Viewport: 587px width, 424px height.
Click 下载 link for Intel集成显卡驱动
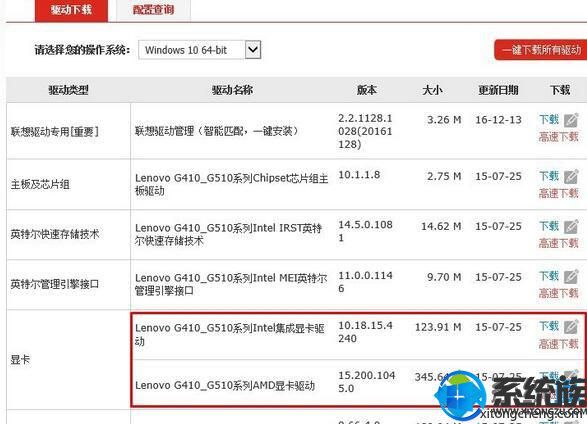click(x=549, y=326)
